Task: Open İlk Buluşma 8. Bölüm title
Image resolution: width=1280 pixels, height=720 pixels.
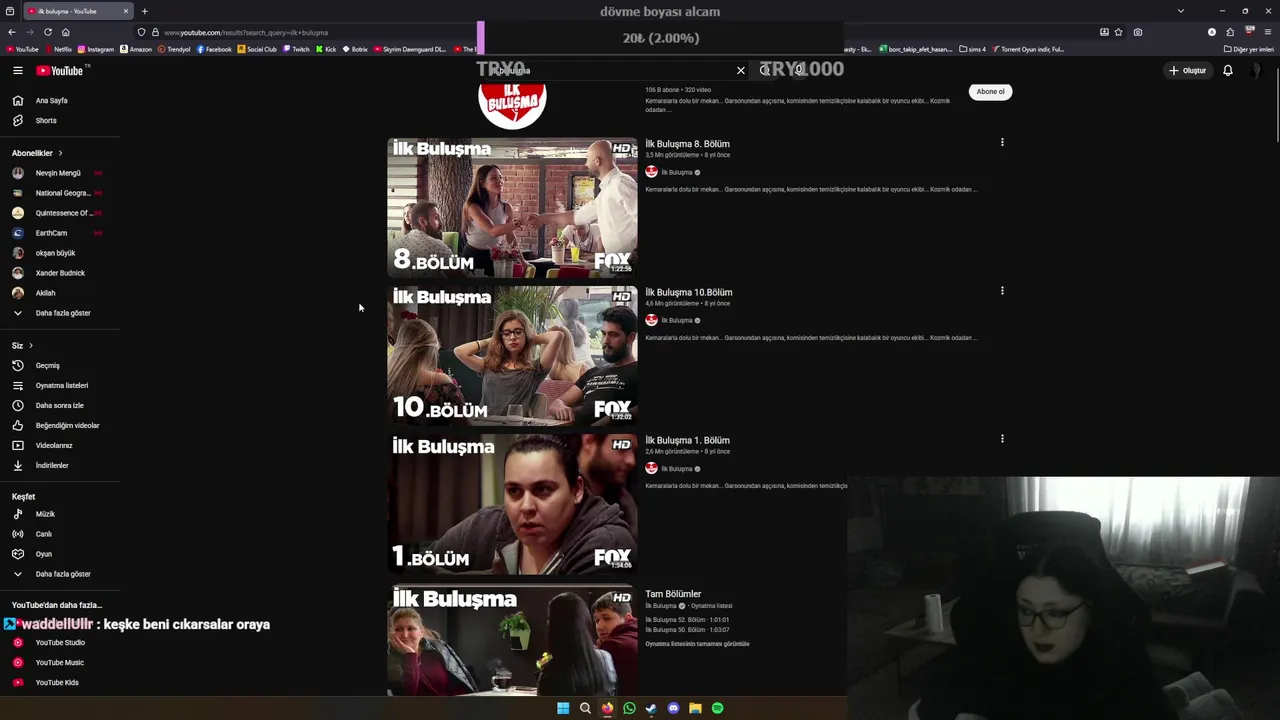Action: (x=687, y=144)
